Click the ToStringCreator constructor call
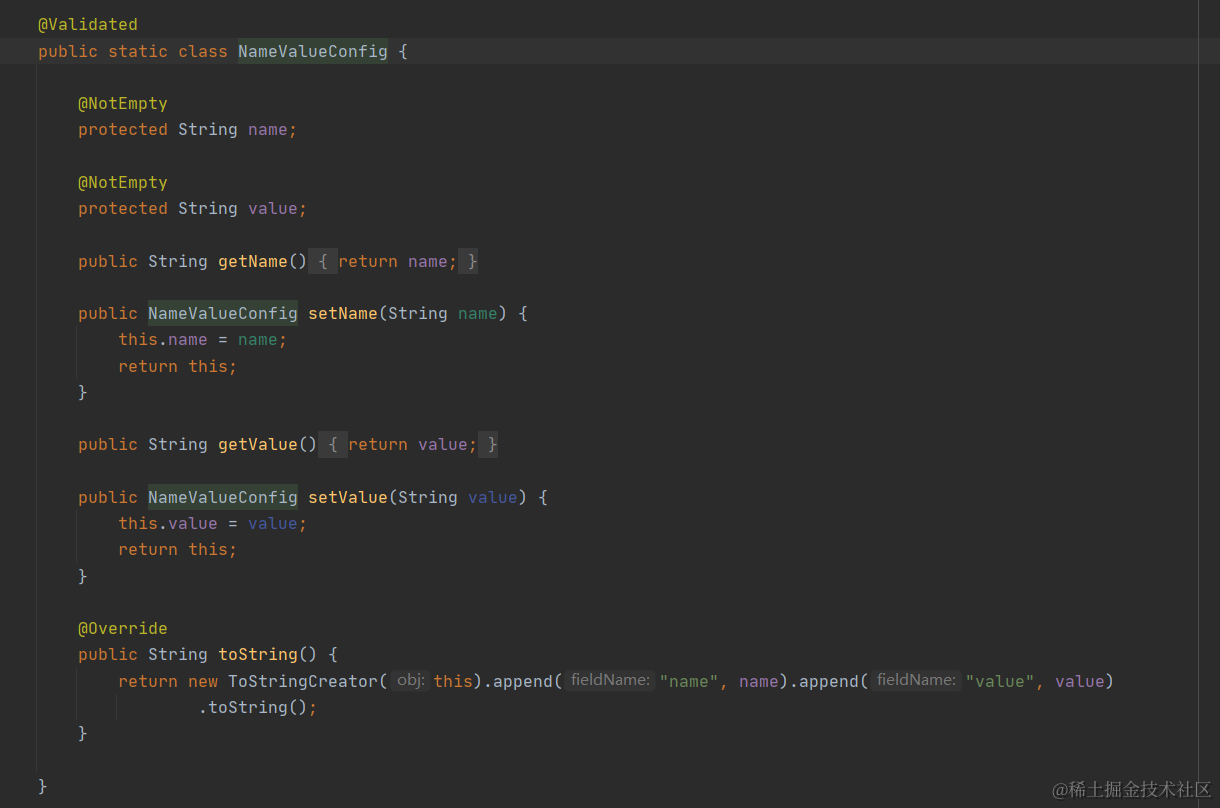The height and width of the screenshot is (808, 1220). (303, 681)
